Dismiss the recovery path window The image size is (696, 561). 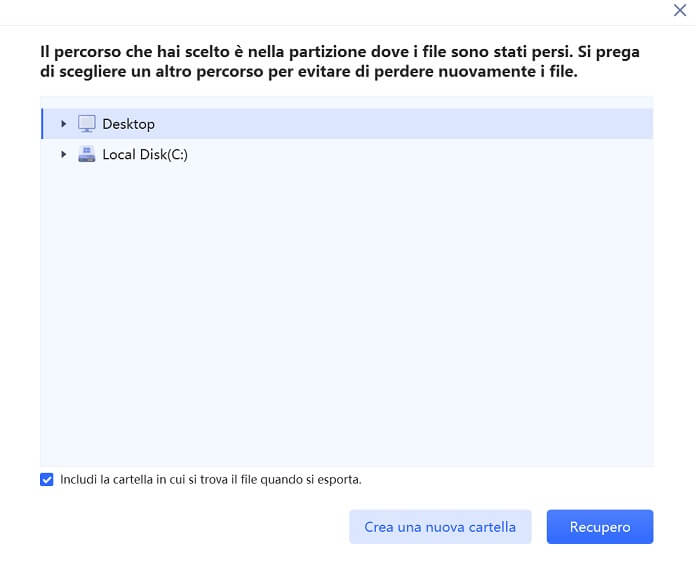680,10
